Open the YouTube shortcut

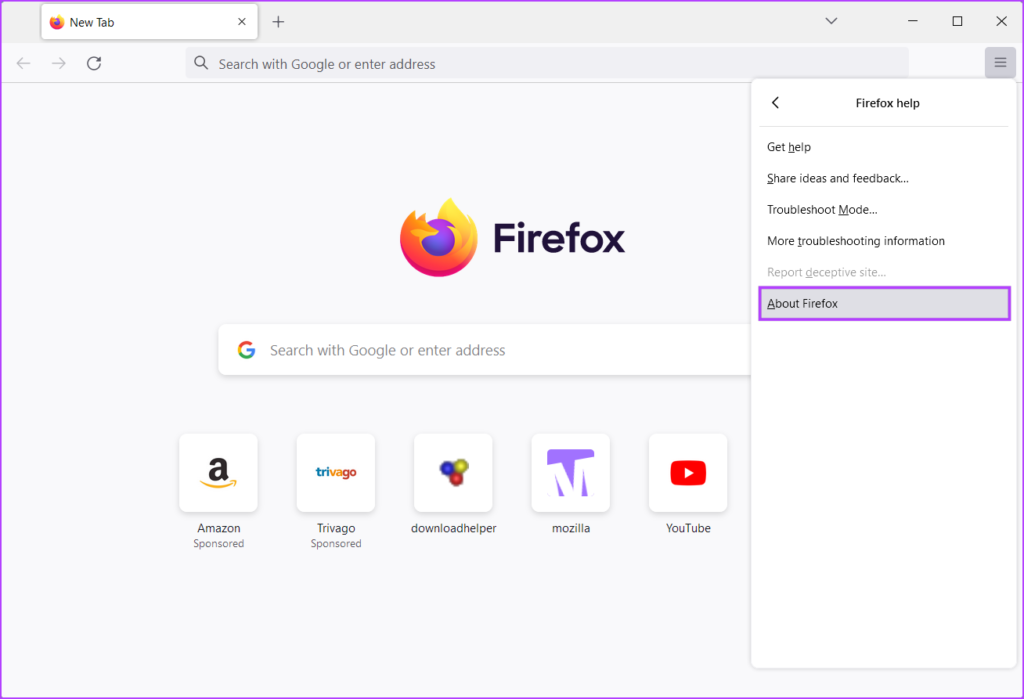[x=688, y=472]
